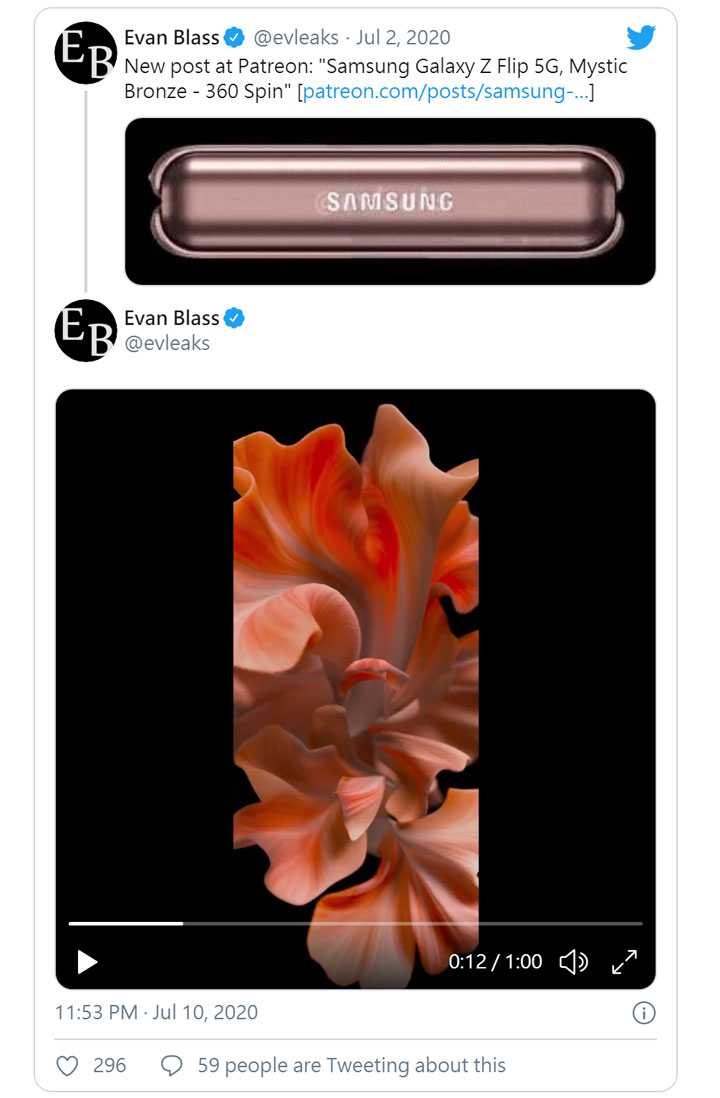Open Evan Blass avatar in second tweet
This screenshot has width=720, height=1098.
click(85, 331)
